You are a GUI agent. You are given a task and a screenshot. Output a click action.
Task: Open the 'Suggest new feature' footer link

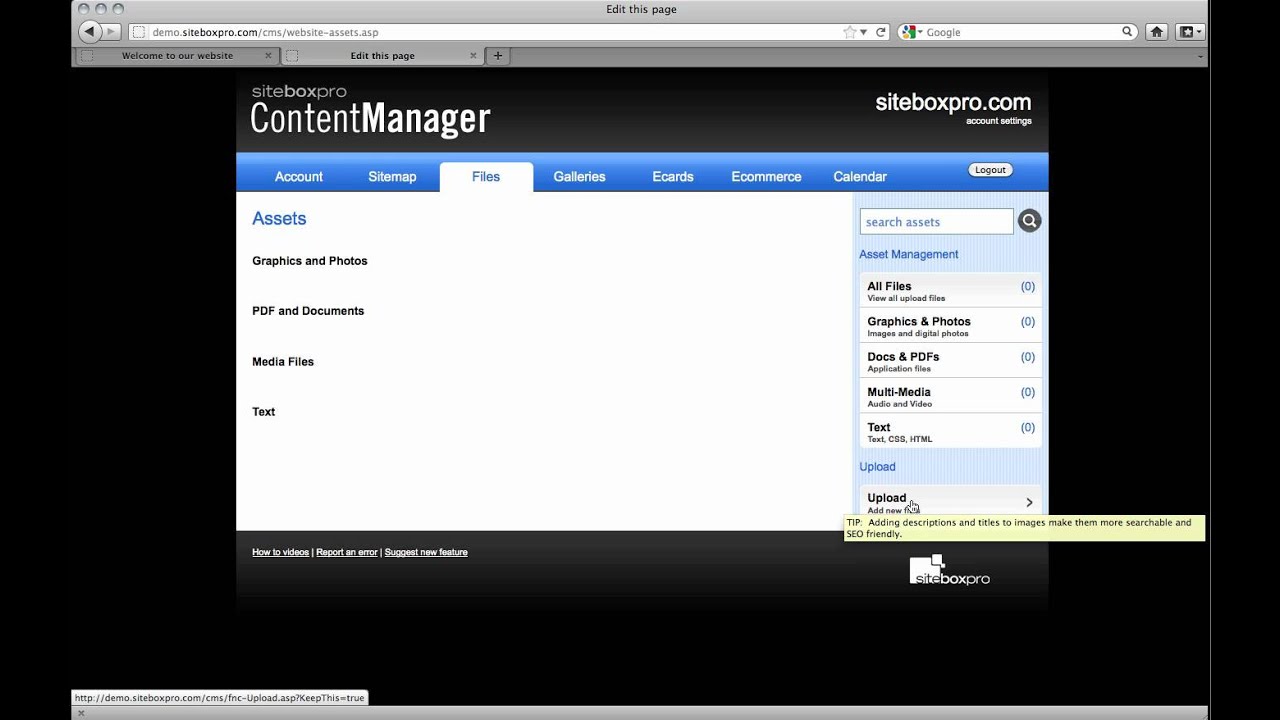[x=426, y=552]
